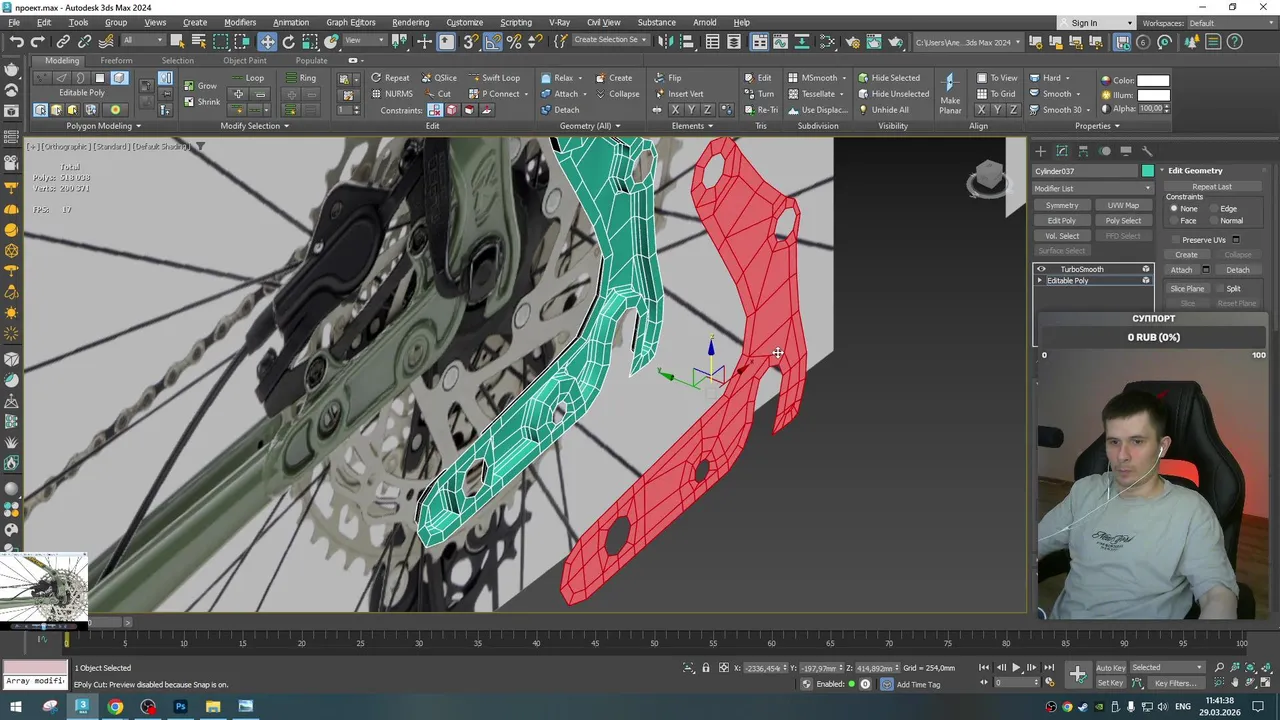This screenshot has height=720, width=1280.
Task: Enable the Preserve UVs checkbox
Action: tap(1175, 240)
